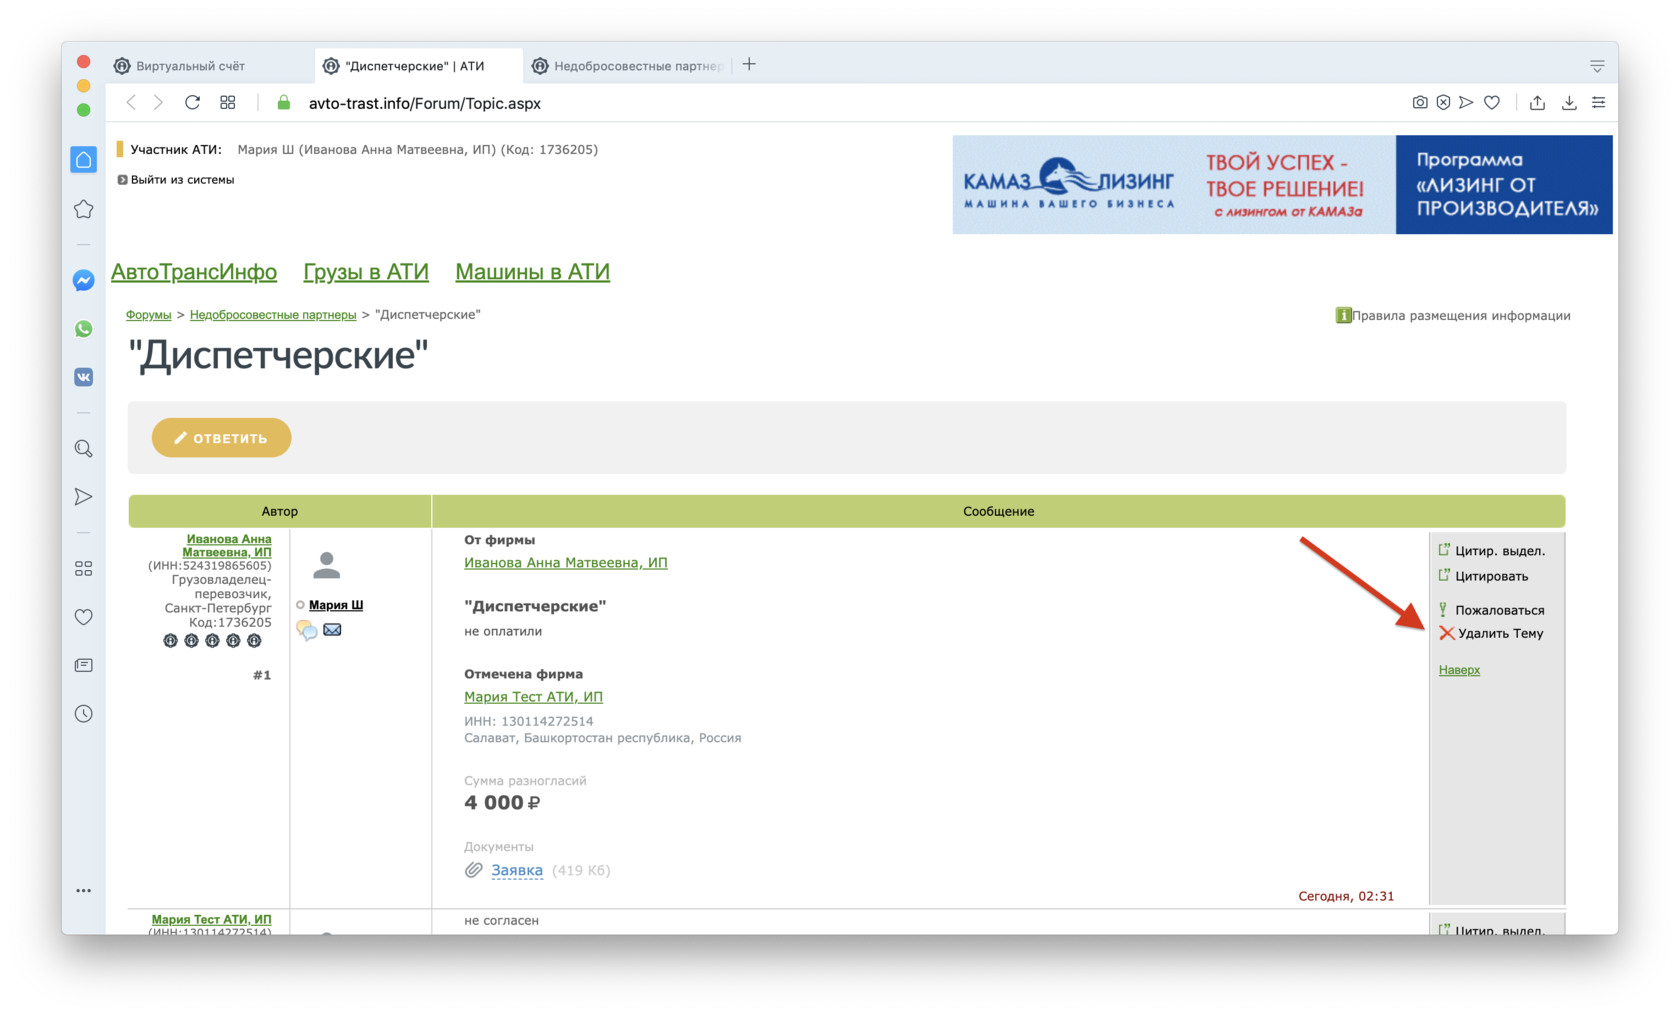Image resolution: width=1680 pixels, height=1016 pixels.
Task: Reload the current page
Action: click(193, 103)
